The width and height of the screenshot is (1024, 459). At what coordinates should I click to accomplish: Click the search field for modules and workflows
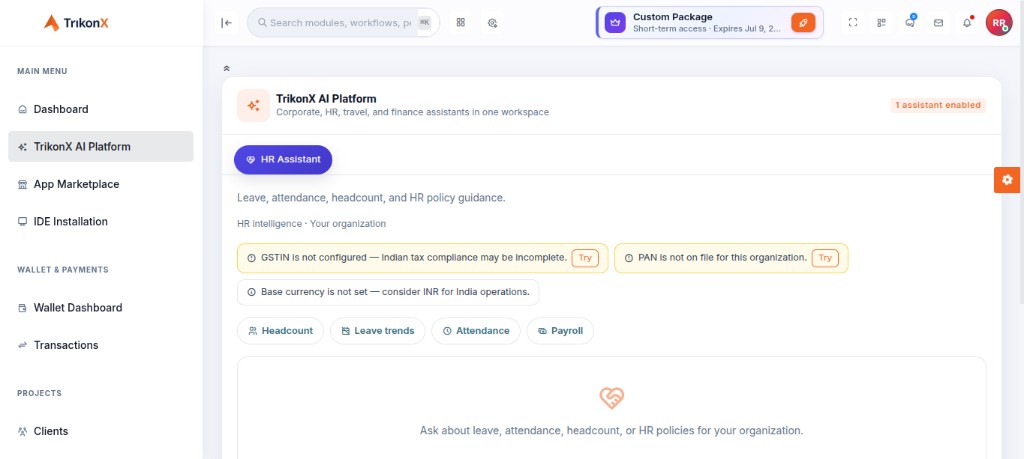point(344,23)
